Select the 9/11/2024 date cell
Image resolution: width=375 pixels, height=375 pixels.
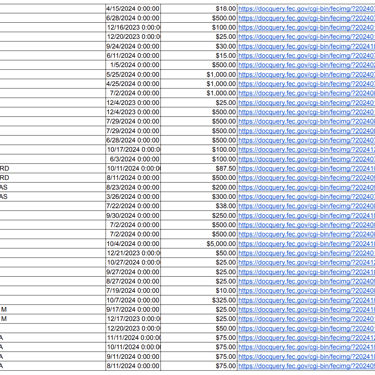(133, 356)
